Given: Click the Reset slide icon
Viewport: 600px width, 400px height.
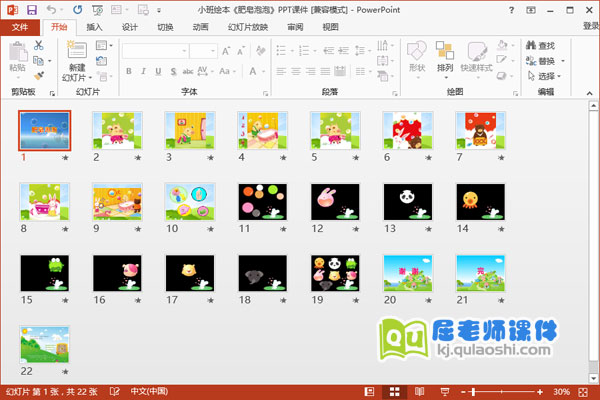Looking at the screenshot, I should tap(101, 60).
